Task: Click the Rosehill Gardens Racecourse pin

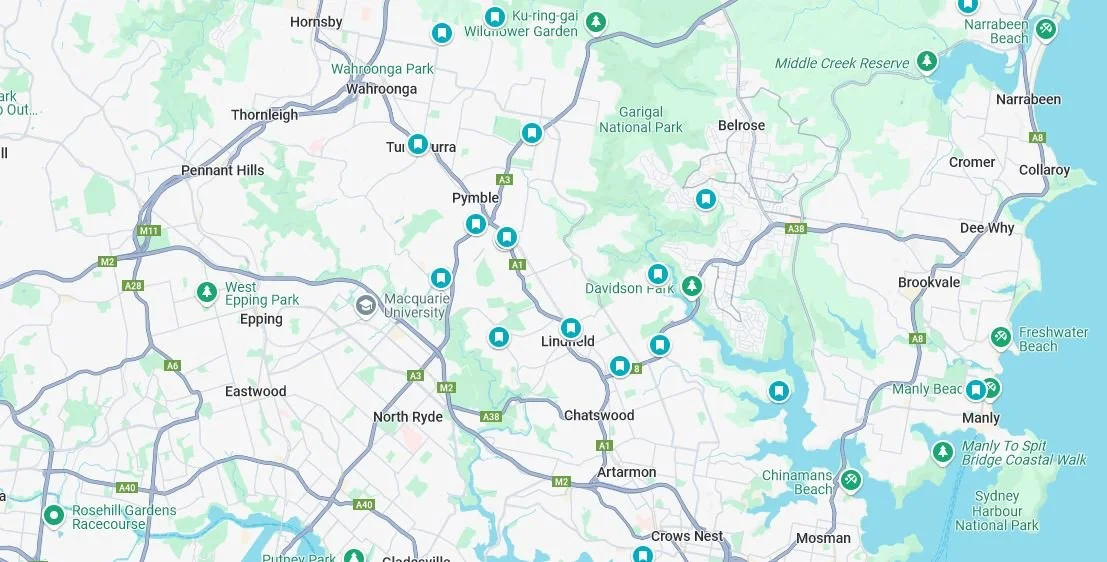Action: pos(54,516)
